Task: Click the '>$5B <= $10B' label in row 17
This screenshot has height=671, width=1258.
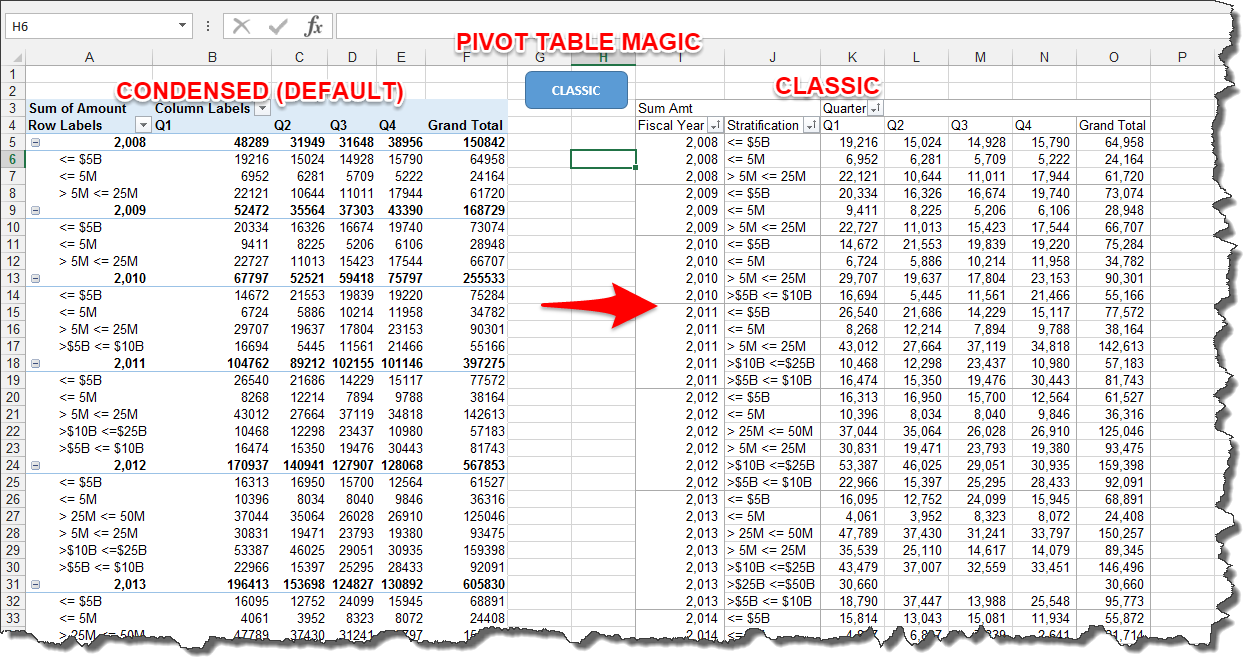Action: pyautogui.click(x=103, y=347)
